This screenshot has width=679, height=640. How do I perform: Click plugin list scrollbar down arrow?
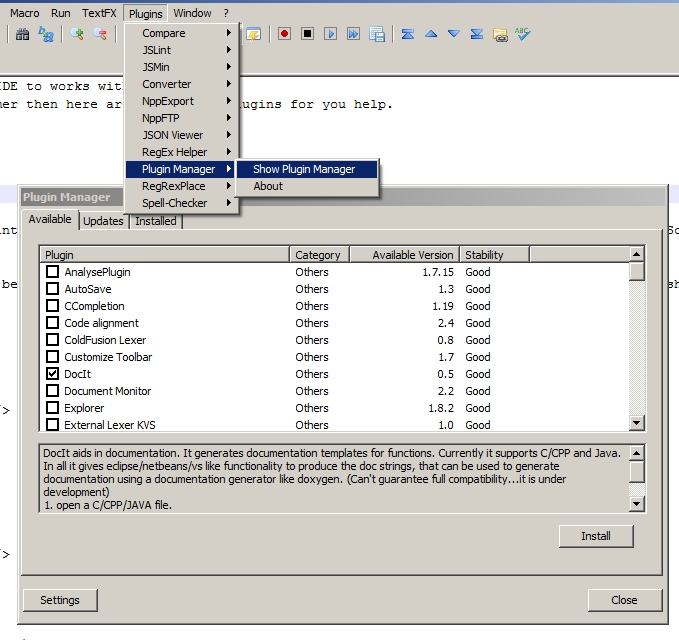click(636, 423)
